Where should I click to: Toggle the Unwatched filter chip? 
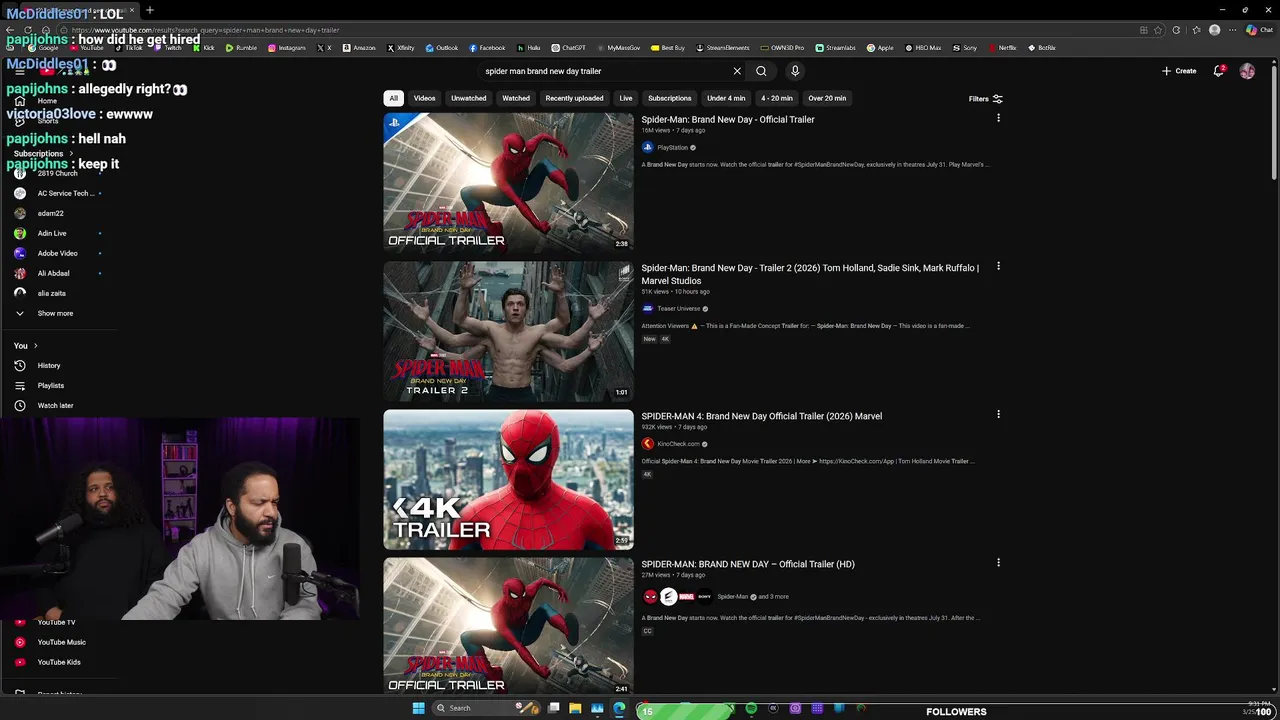[468, 98]
